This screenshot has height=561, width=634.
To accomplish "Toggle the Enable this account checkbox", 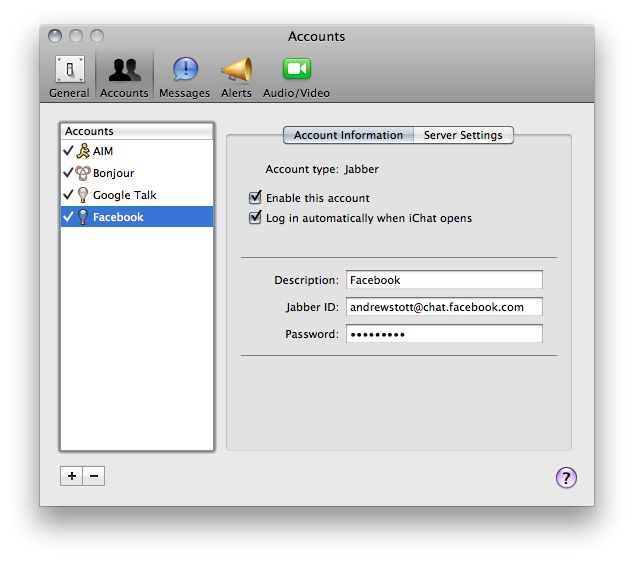I will point(256,198).
